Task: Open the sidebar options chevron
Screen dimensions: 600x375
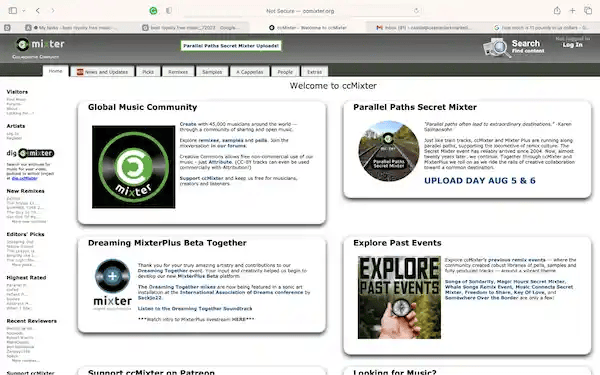Action: click(x=24, y=11)
